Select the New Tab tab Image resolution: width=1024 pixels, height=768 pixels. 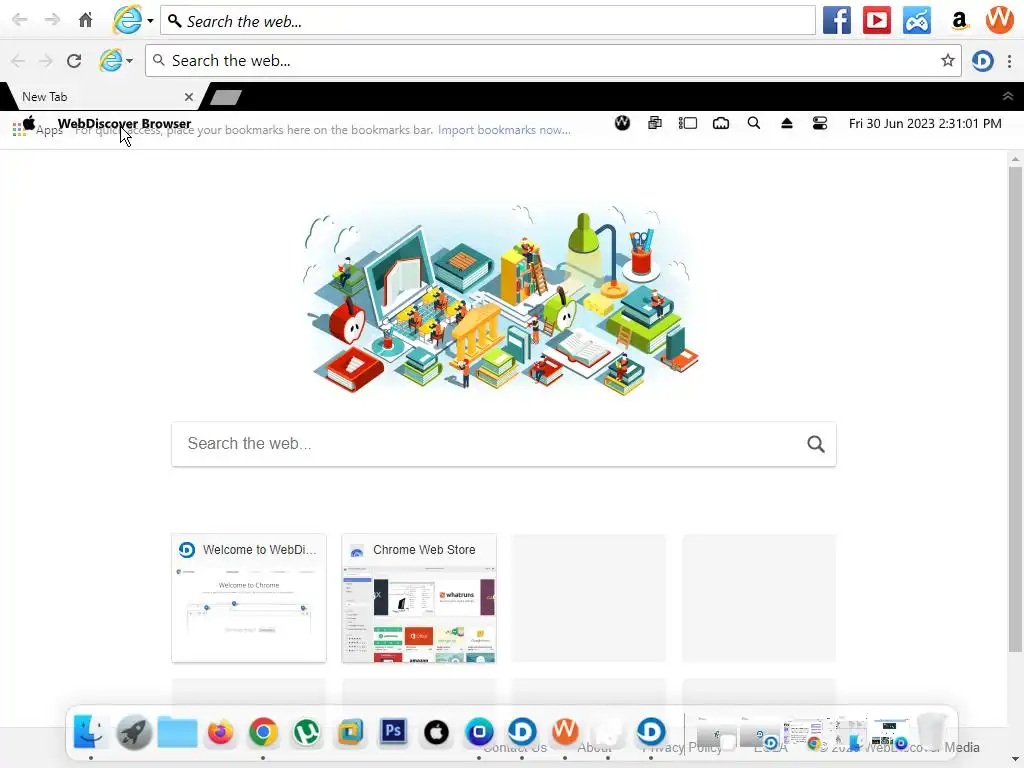(98, 97)
